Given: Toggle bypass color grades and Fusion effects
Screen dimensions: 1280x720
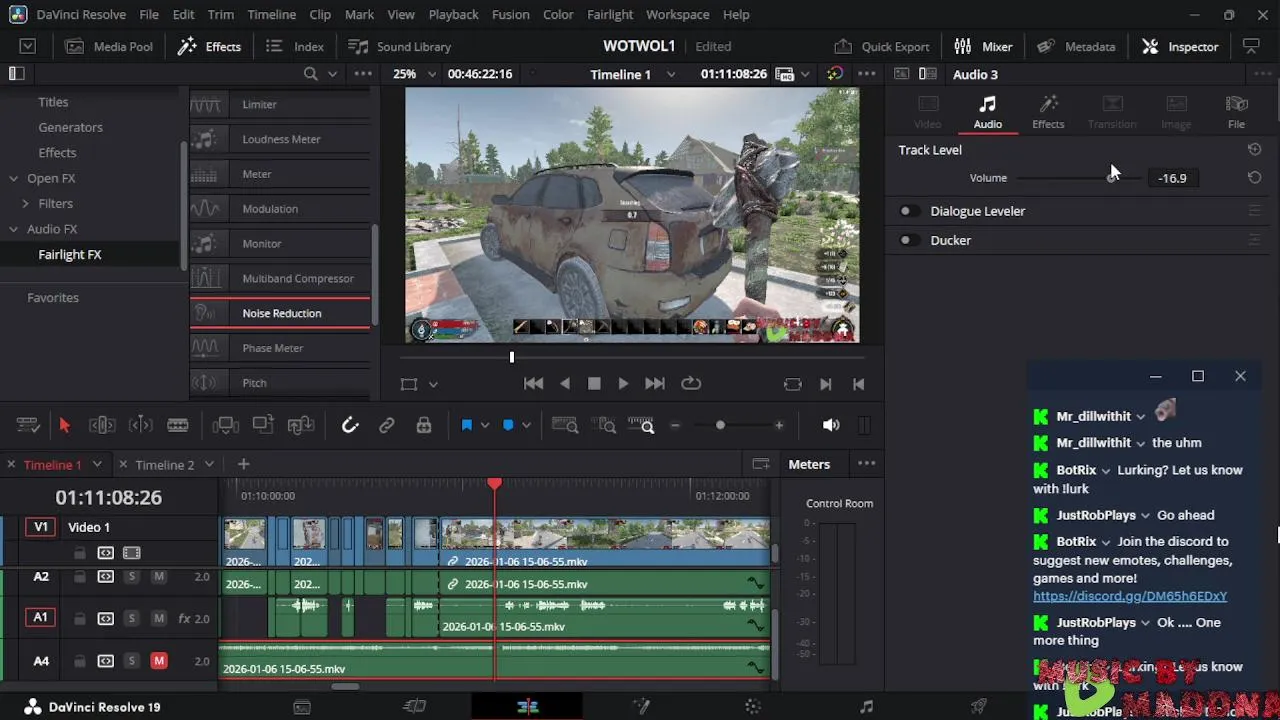Looking at the screenshot, I should [x=834, y=74].
